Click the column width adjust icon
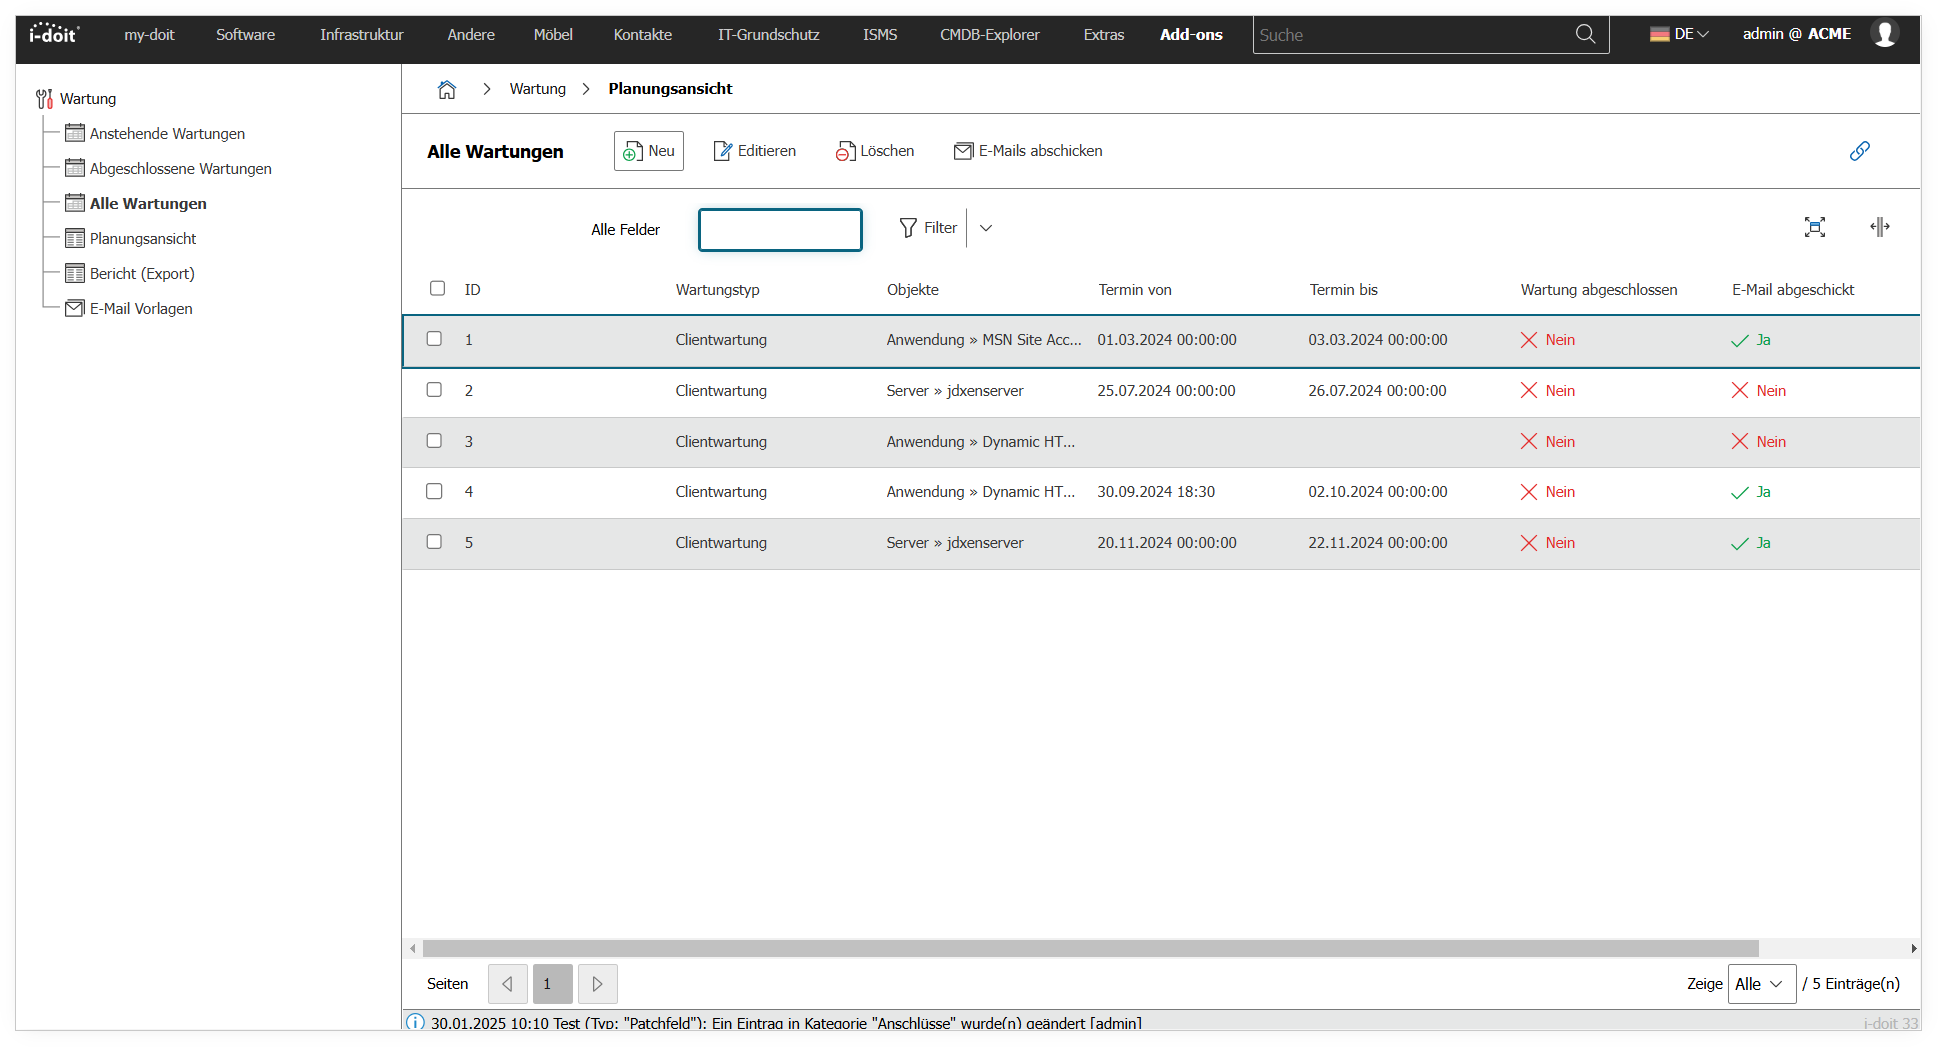Screen dimensions: 1938x1047 [x=1879, y=227]
